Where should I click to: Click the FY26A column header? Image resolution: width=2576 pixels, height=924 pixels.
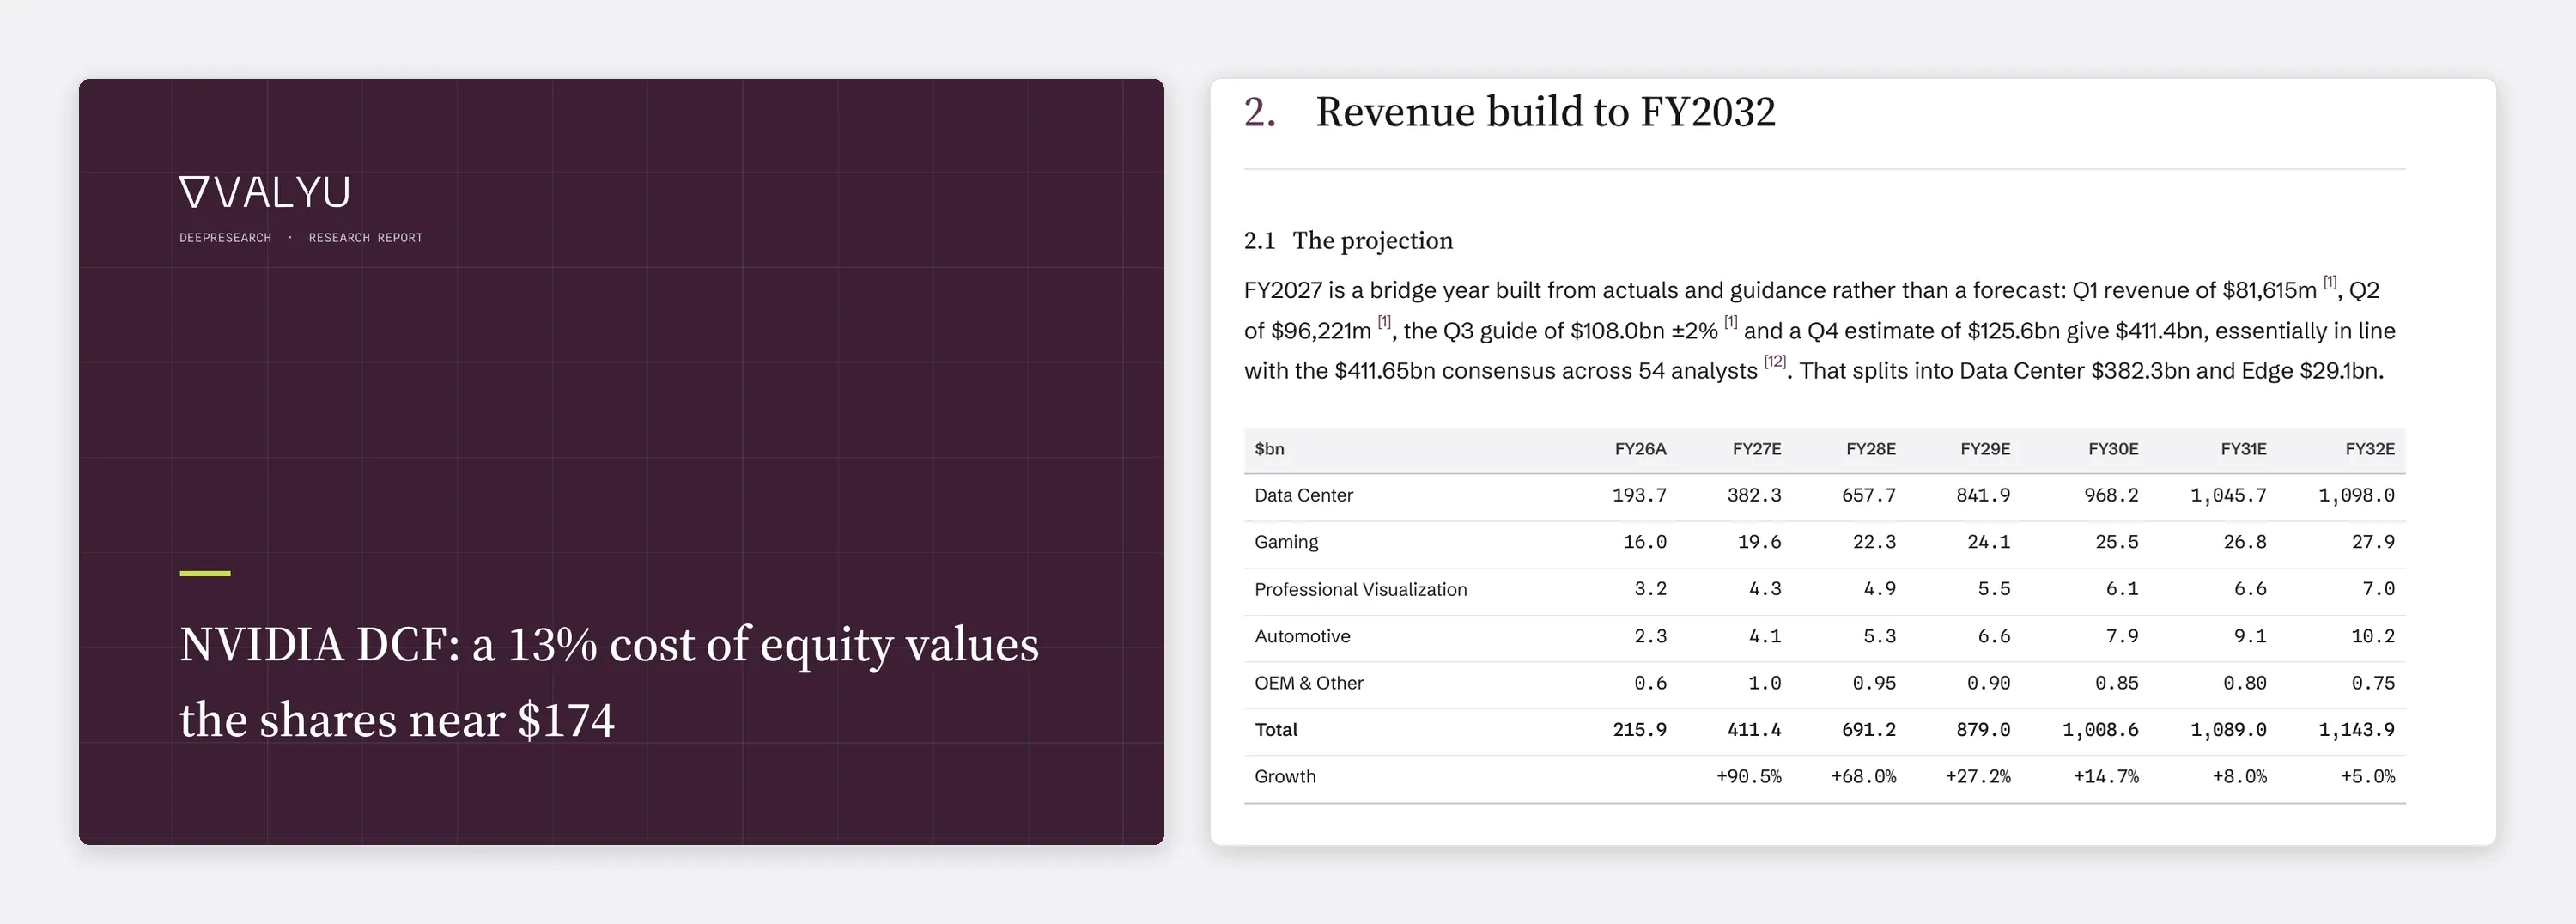1640,449
